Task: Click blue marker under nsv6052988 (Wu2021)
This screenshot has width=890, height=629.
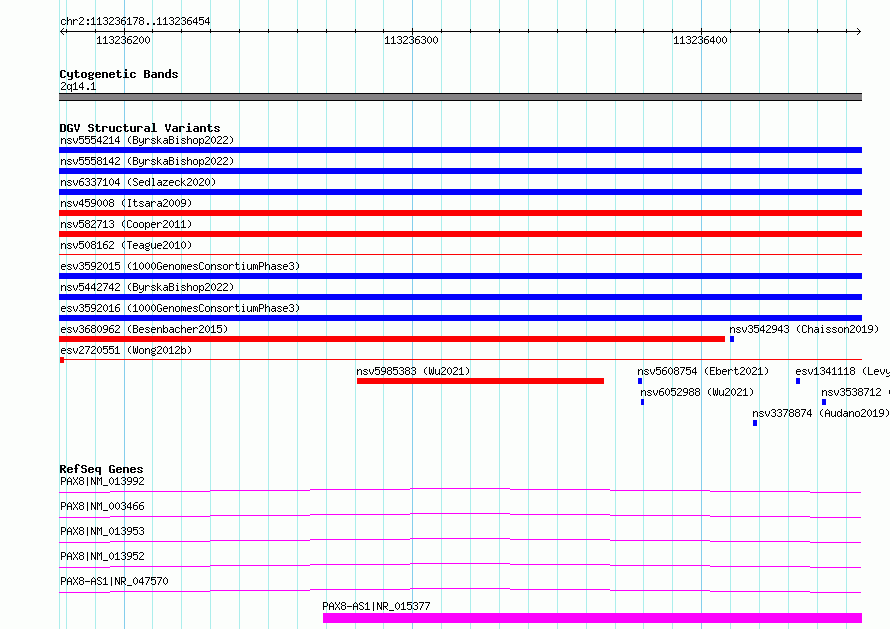Action: (643, 402)
